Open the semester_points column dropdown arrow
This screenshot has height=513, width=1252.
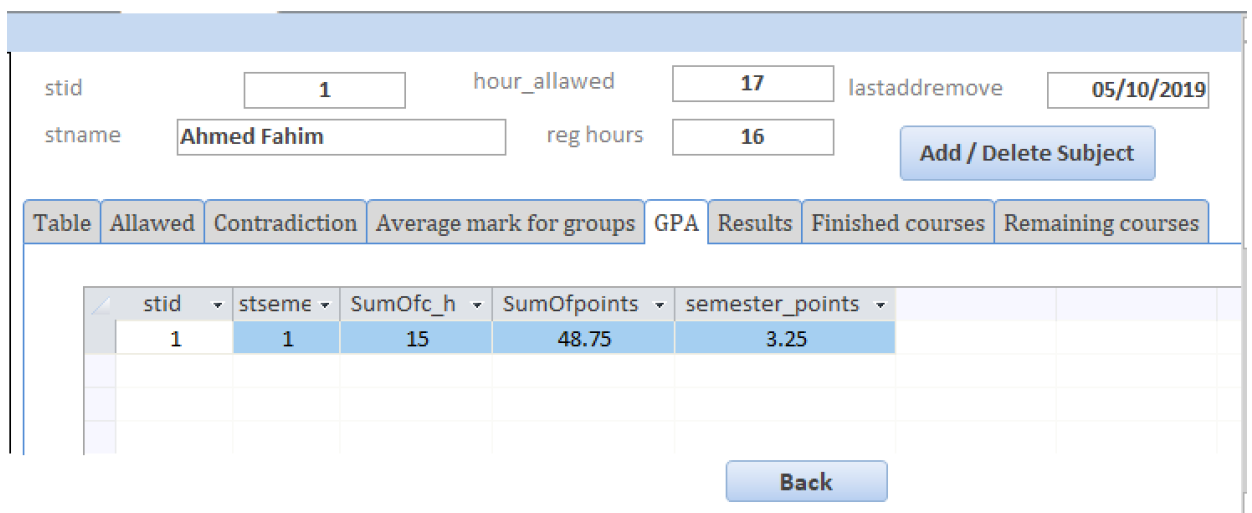point(880,305)
